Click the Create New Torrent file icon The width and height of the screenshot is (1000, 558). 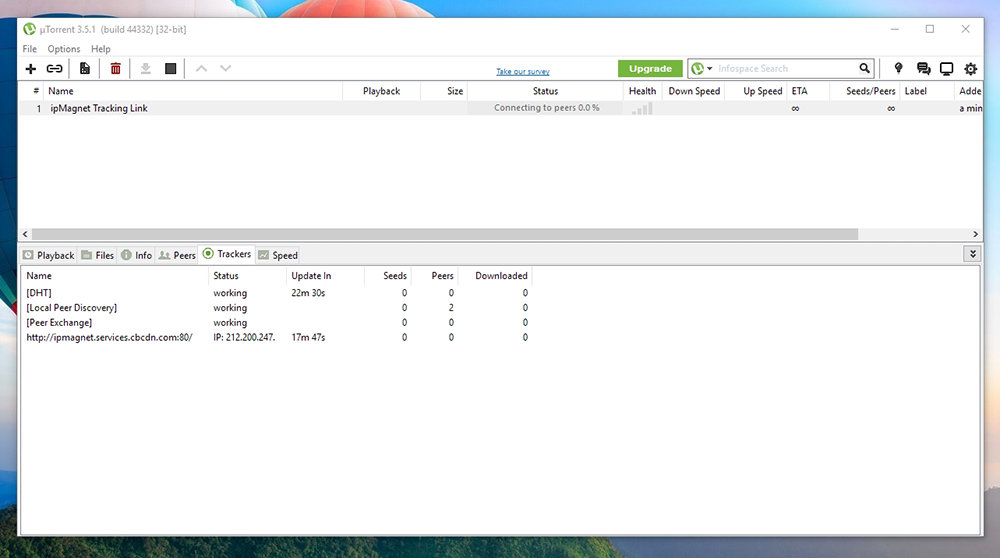coord(85,69)
